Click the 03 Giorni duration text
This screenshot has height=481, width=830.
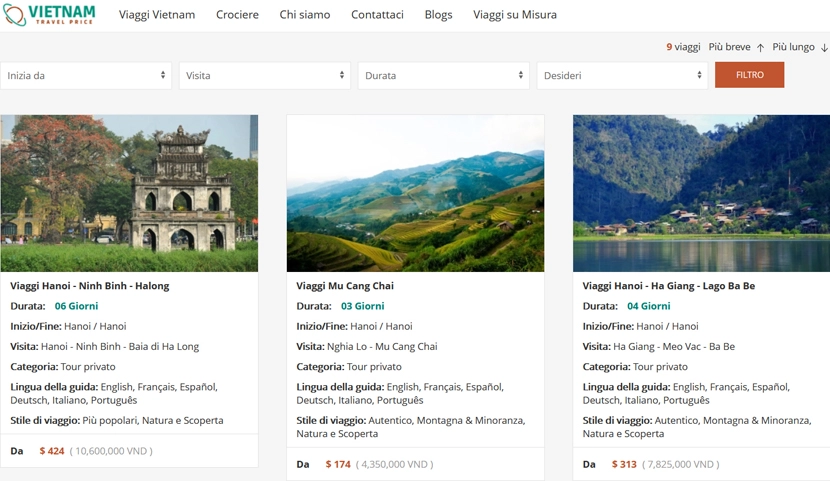363,306
